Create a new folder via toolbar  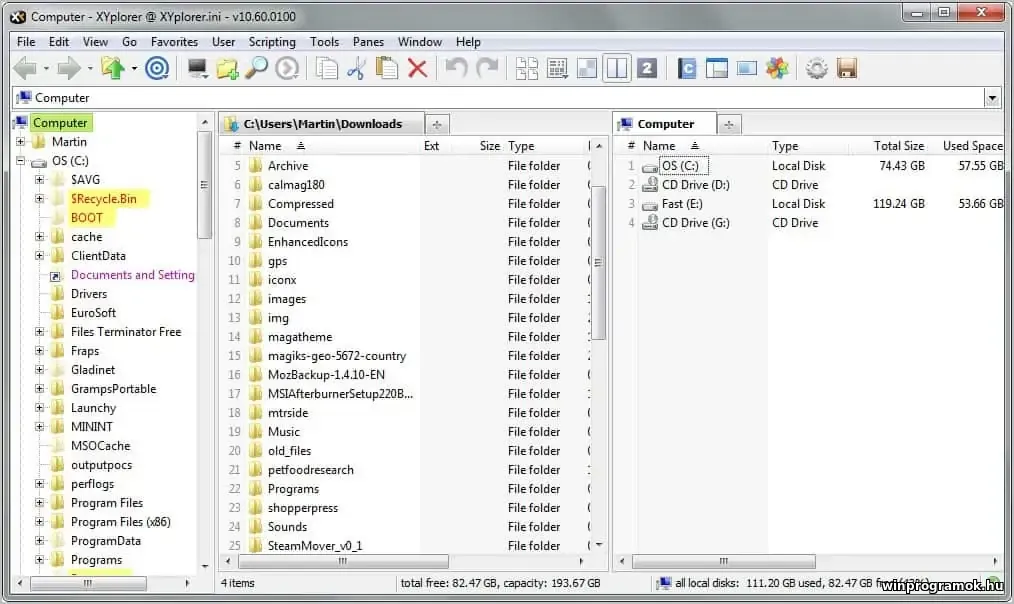click(227, 68)
